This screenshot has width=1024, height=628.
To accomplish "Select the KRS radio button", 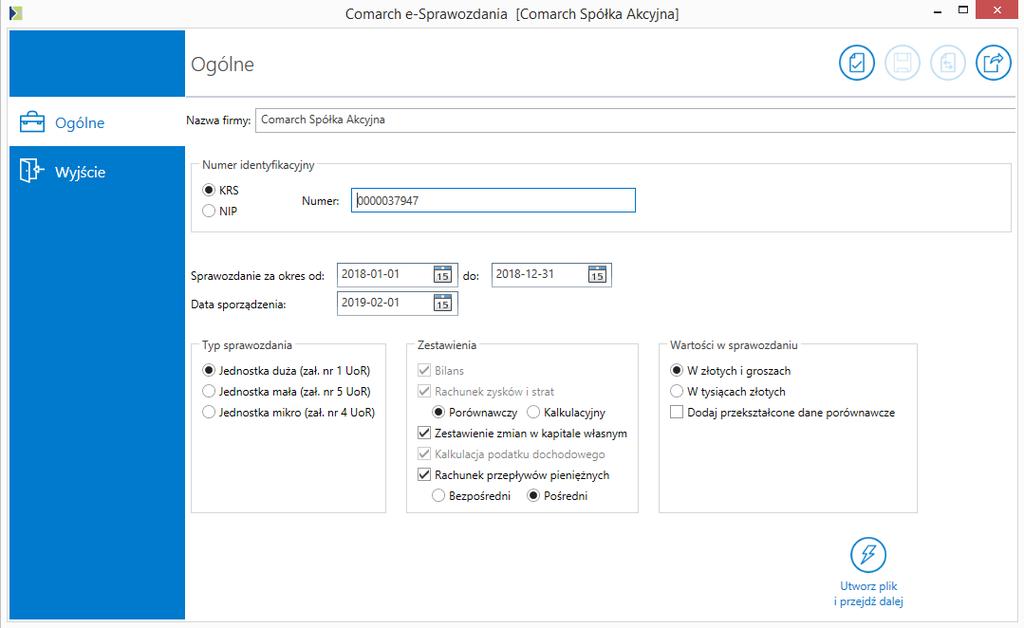I will [x=208, y=190].
